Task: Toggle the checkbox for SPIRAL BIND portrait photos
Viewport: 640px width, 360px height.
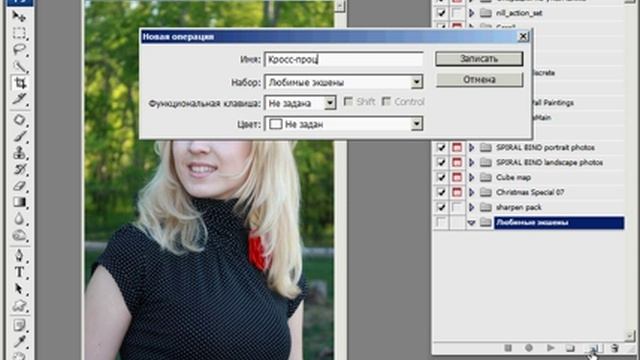Action: (x=441, y=147)
